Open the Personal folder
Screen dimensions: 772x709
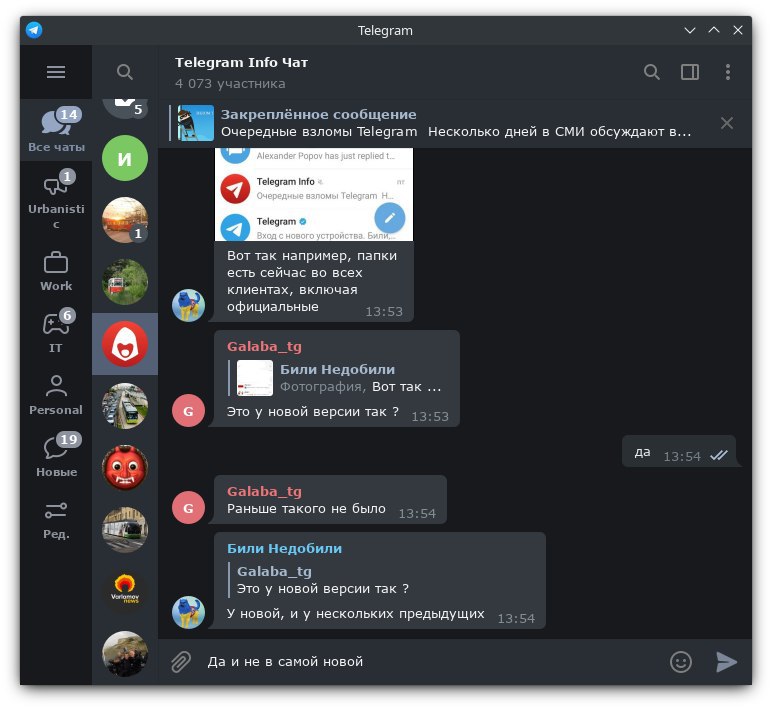(56, 395)
